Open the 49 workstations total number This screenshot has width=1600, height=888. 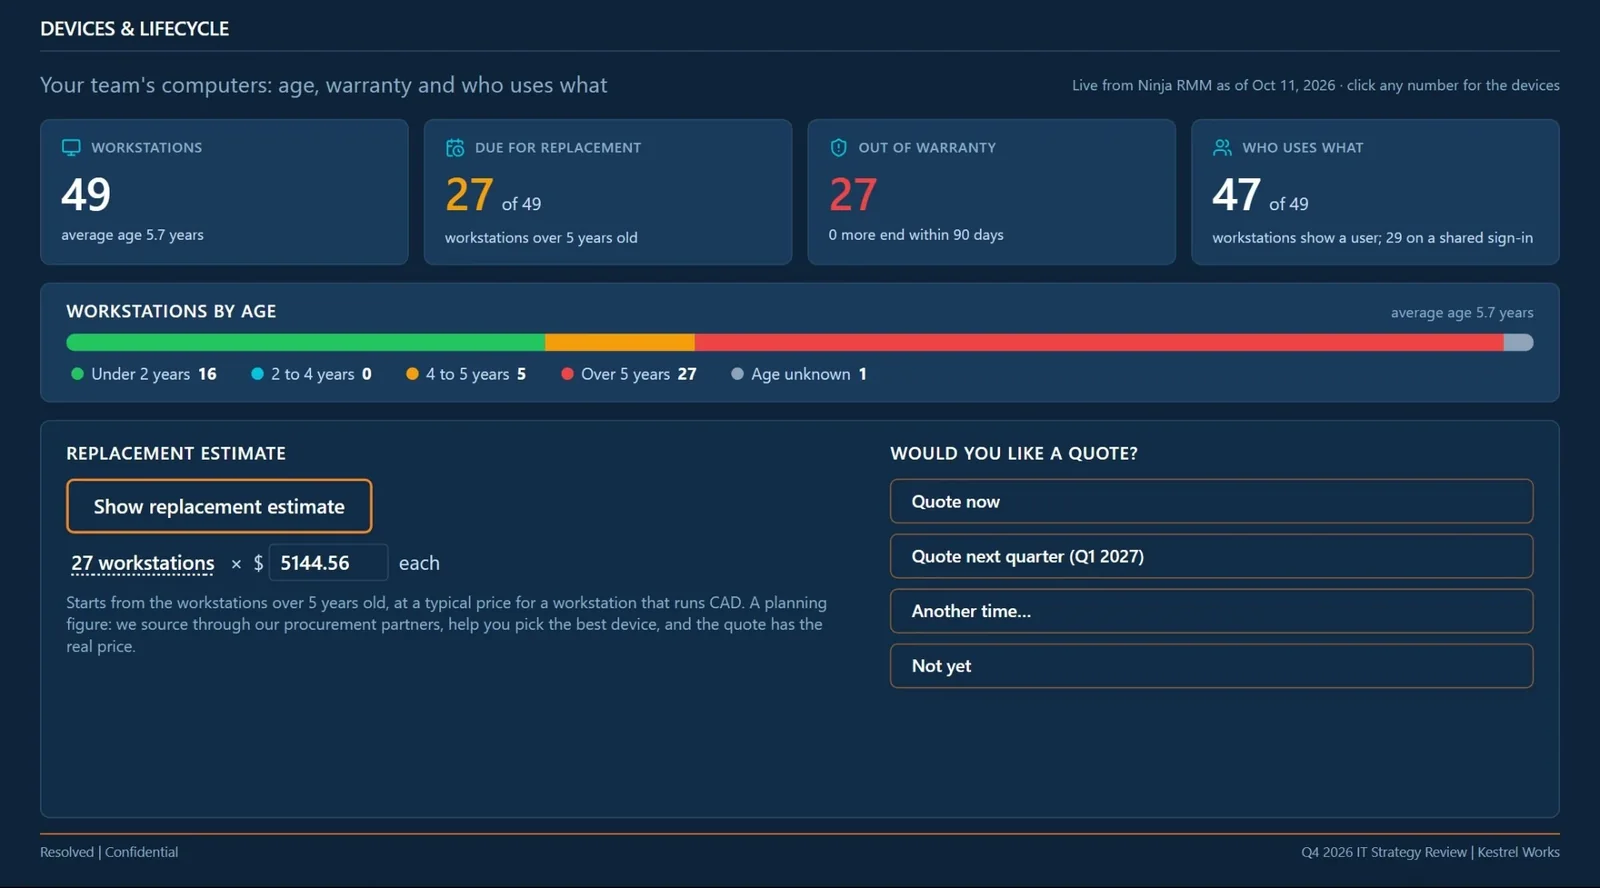click(x=86, y=194)
